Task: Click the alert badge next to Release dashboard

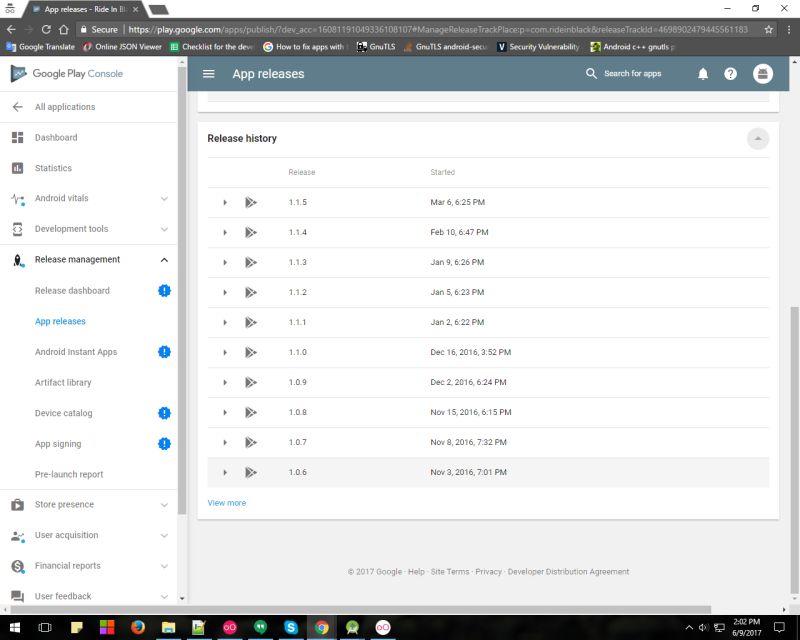Action: coord(164,290)
